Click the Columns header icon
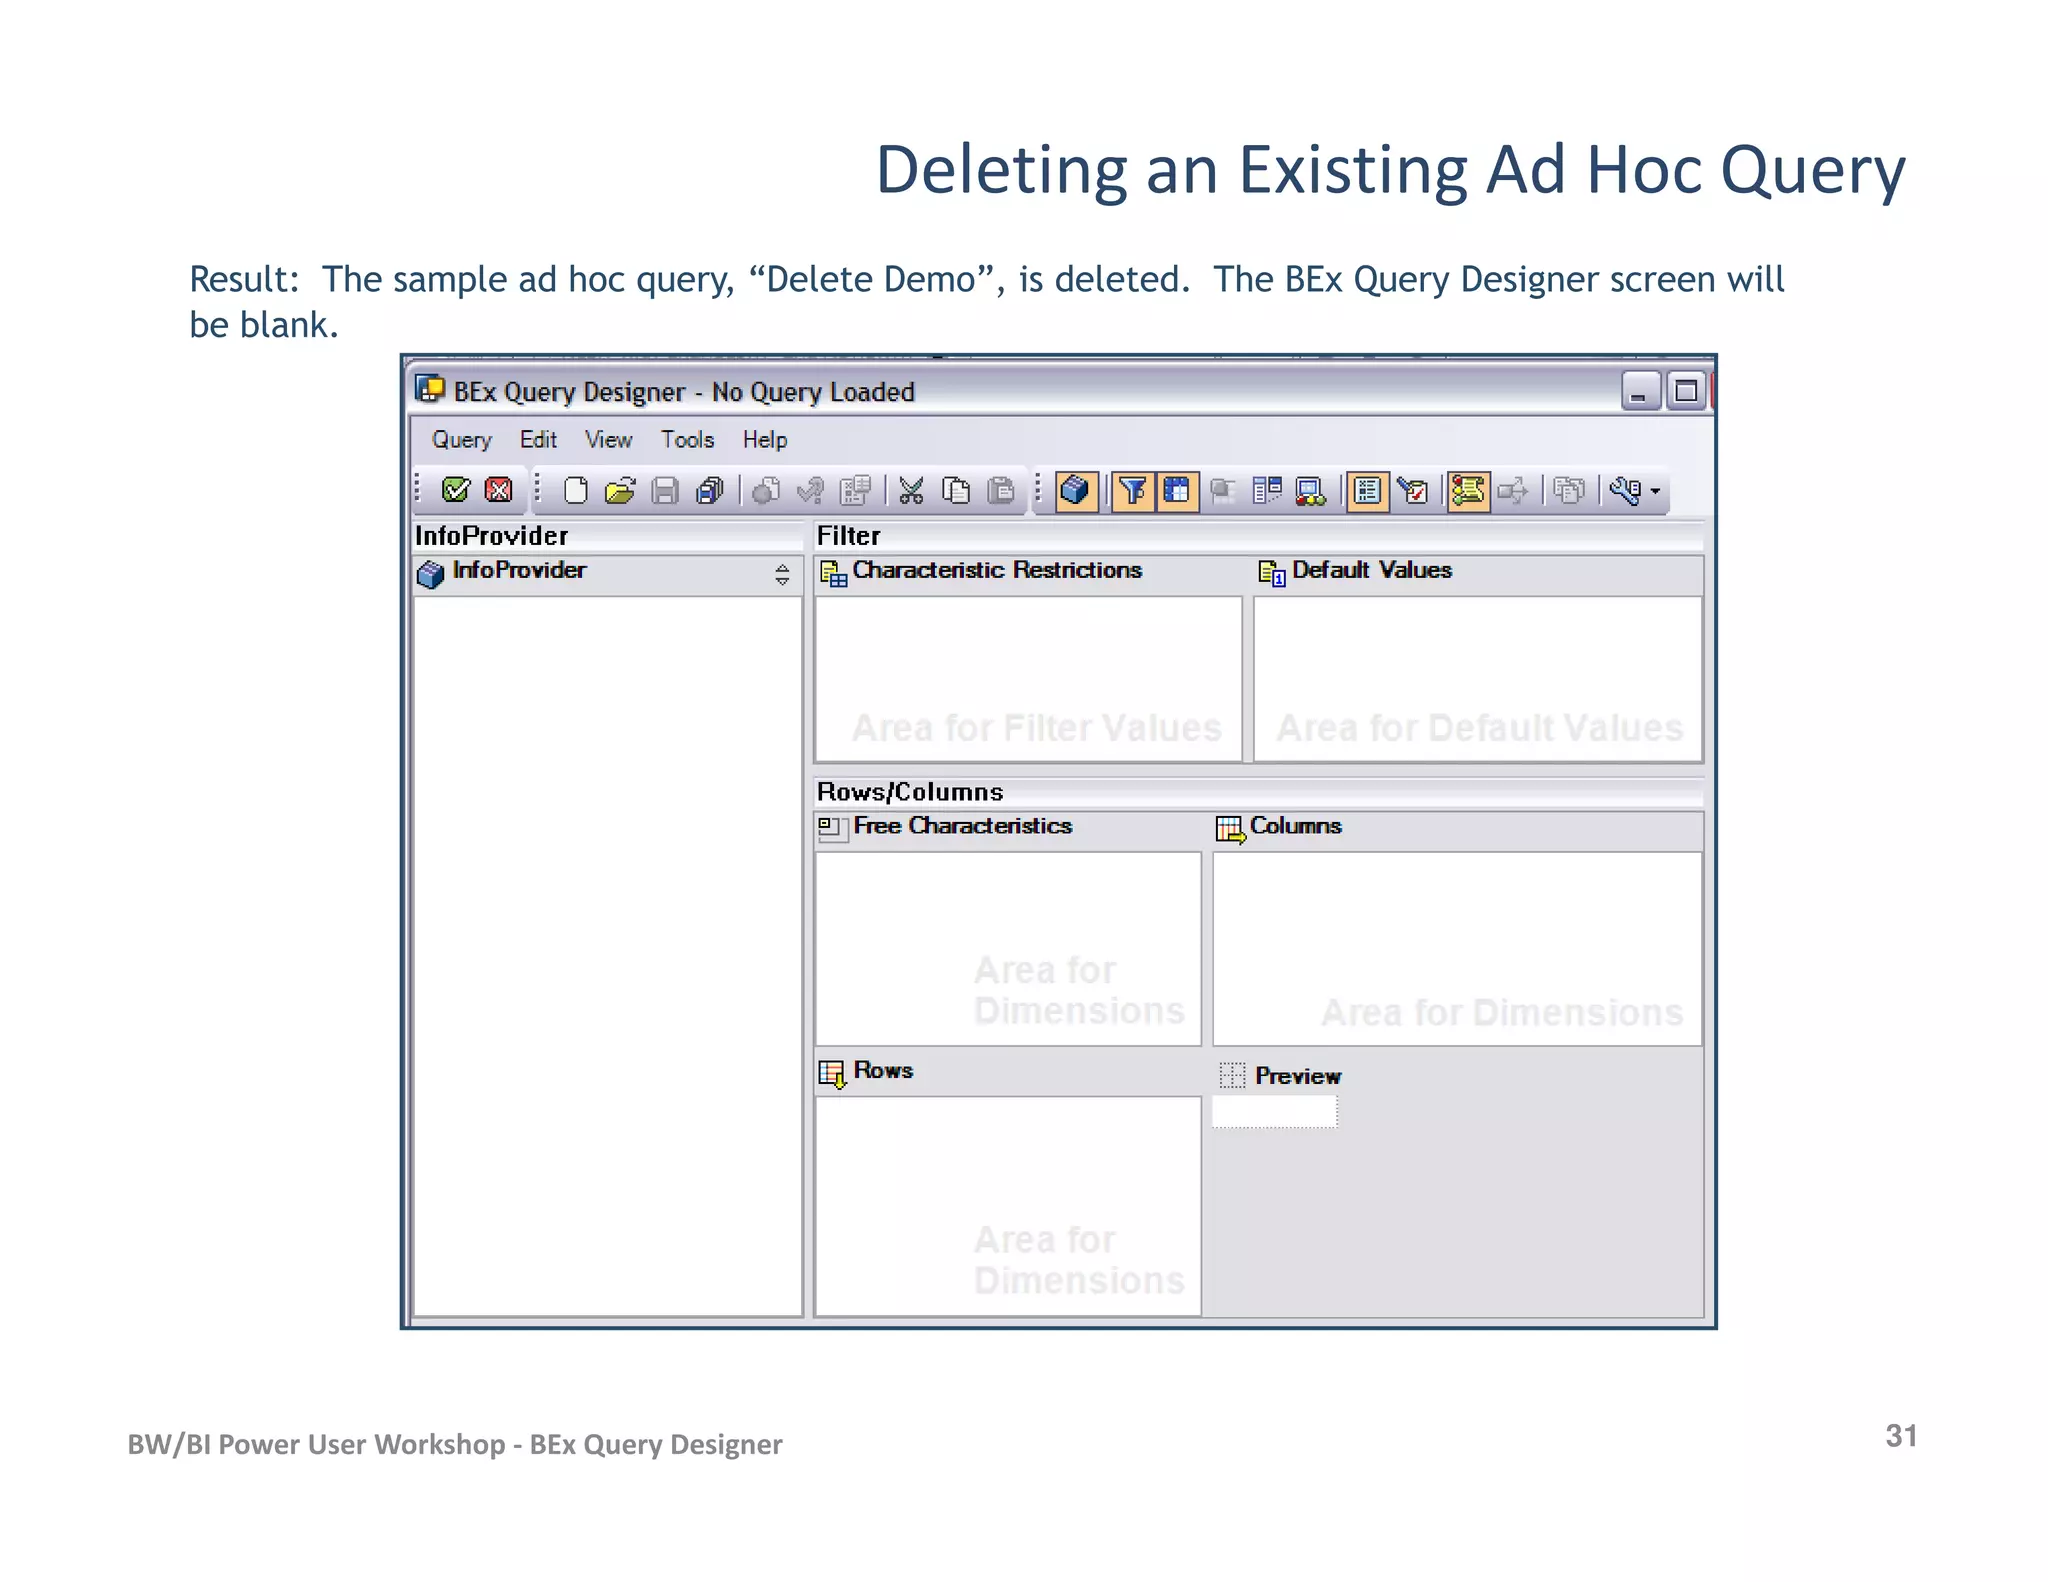This screenshot has height=1582, width=2048. (1230, 830)
